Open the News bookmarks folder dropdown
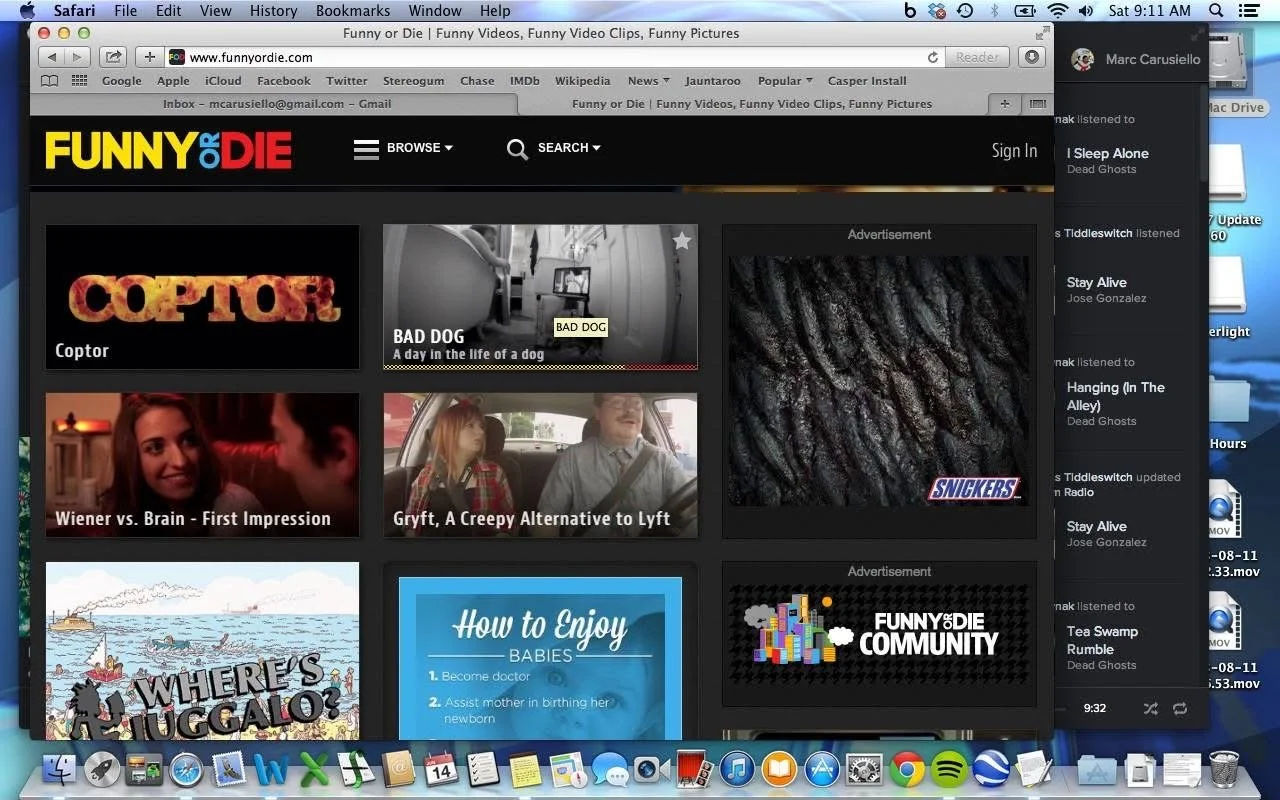 click(x=648, y=81)
